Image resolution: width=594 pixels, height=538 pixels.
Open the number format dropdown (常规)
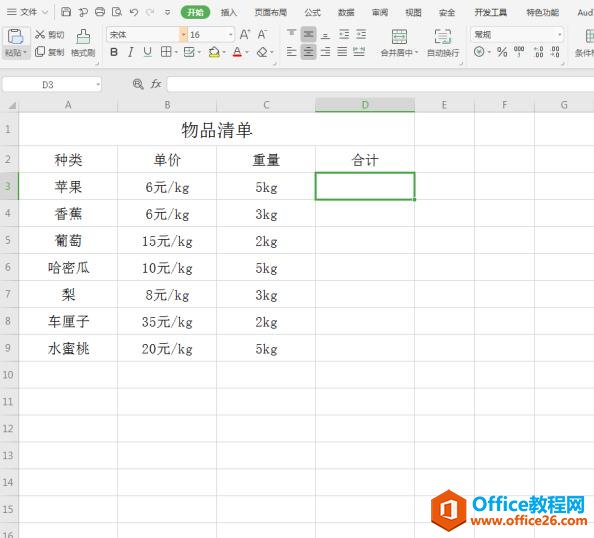tap(559, 34)
